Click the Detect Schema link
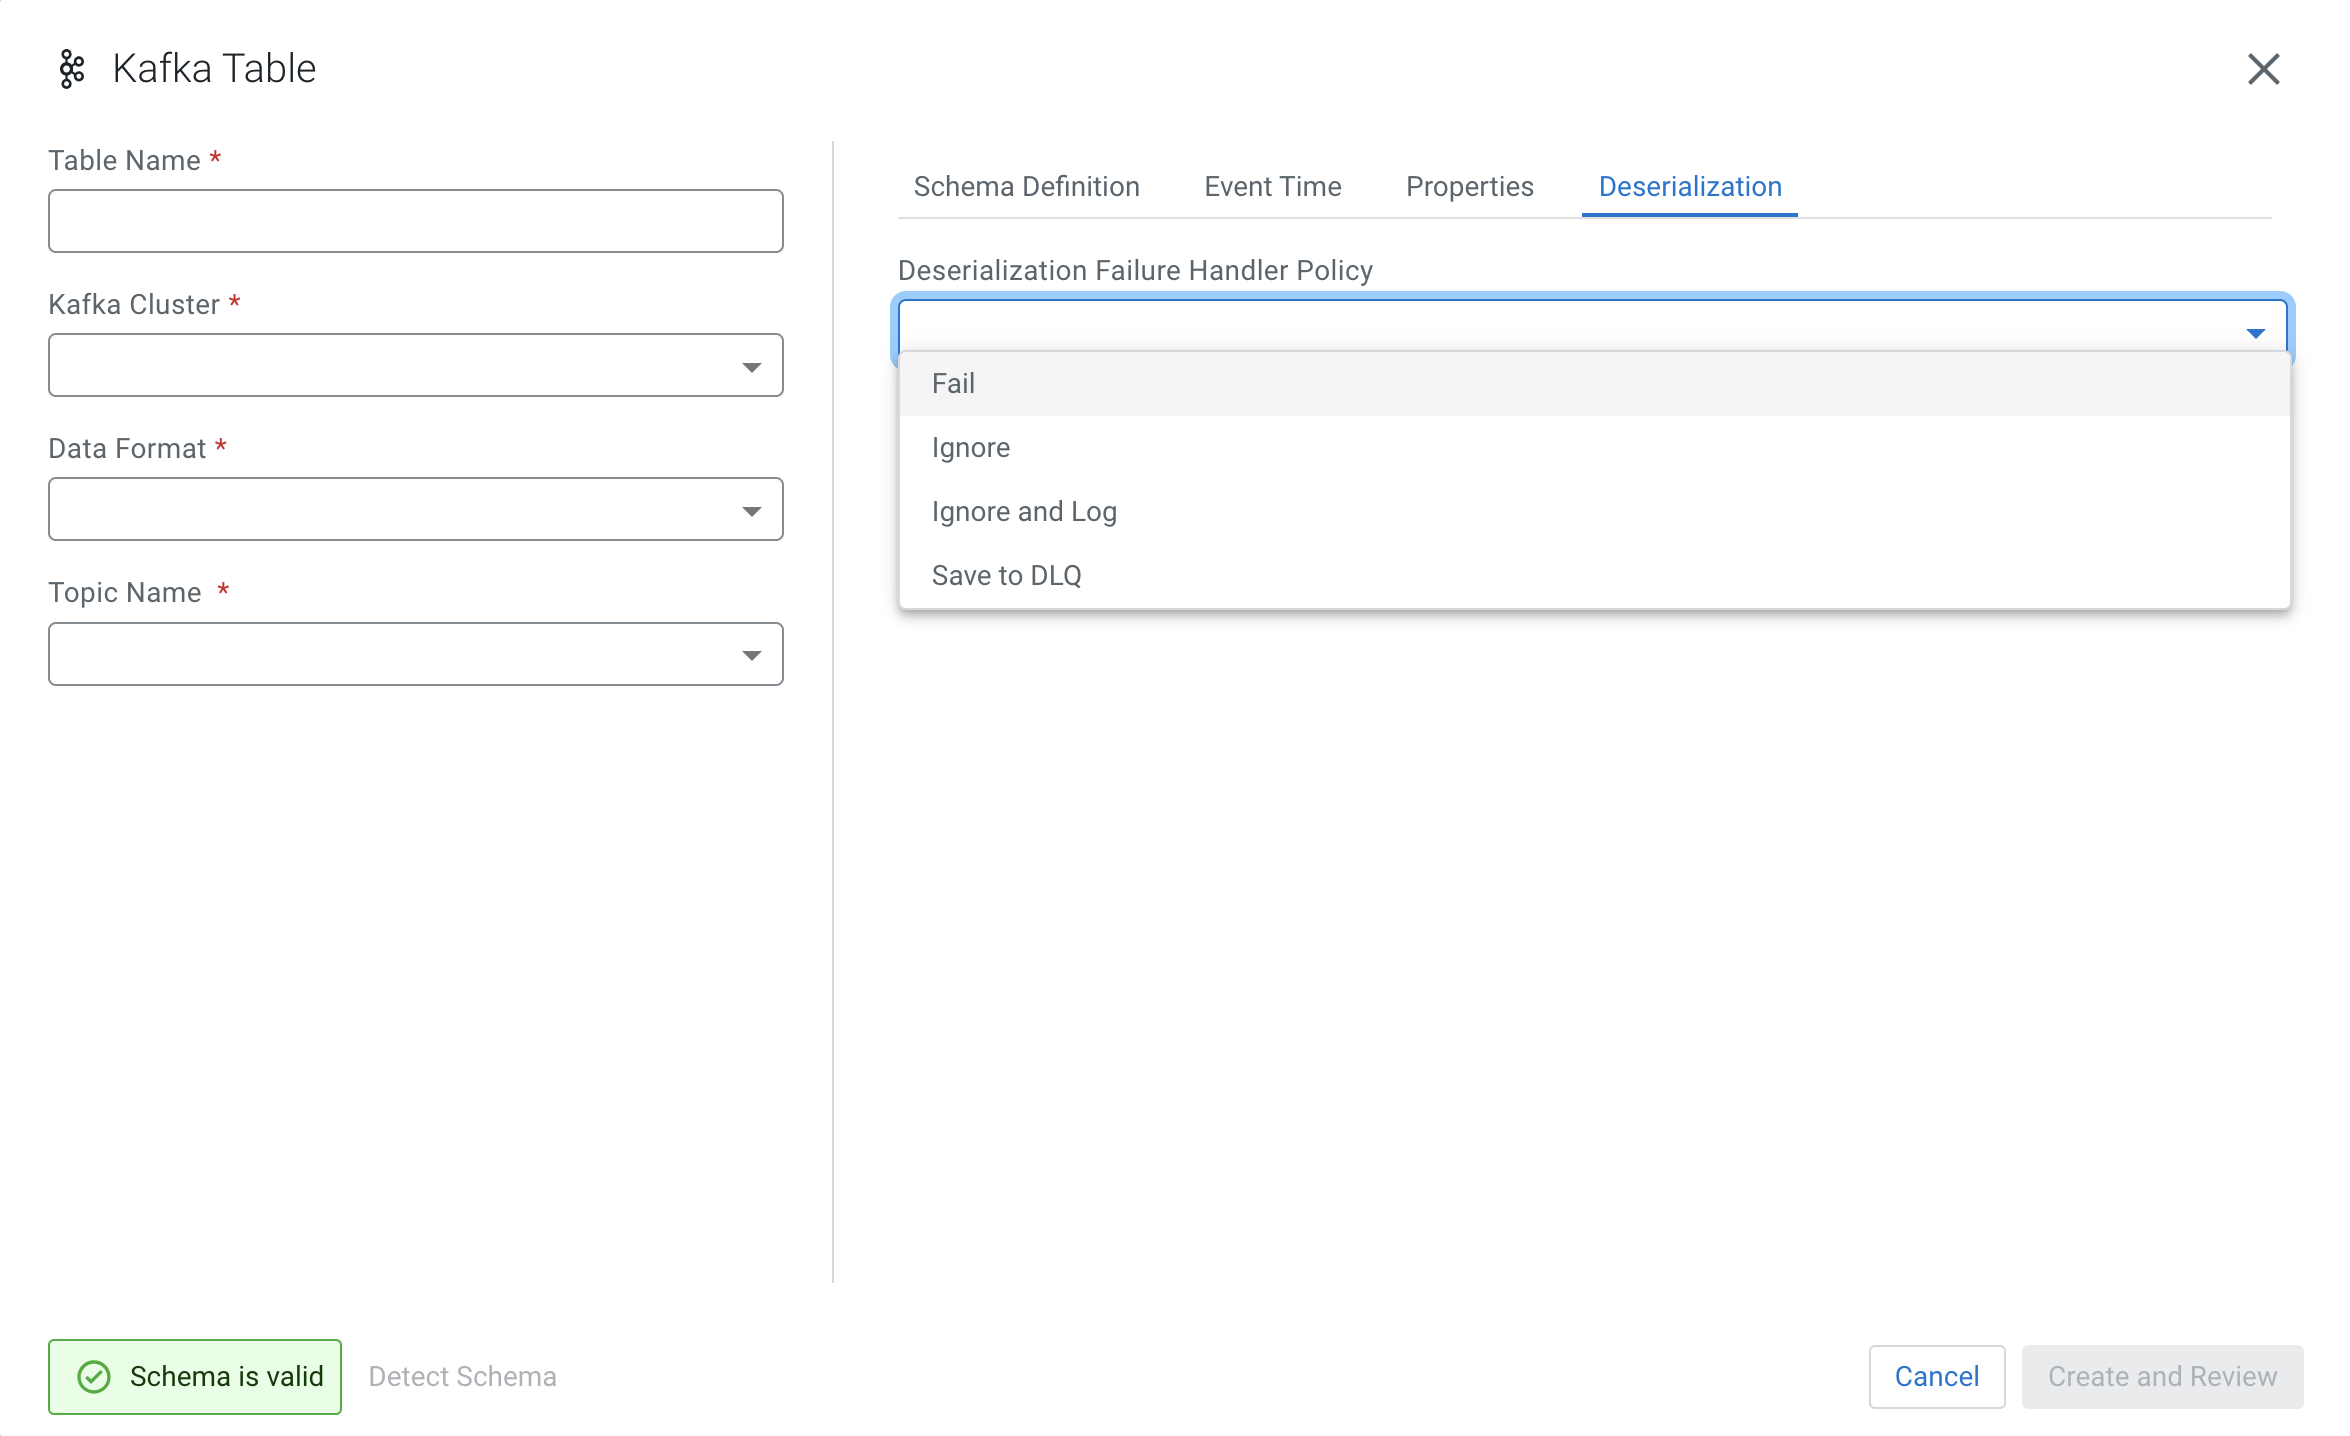Screen dimensions: 2350x1436 point(462,1377)
